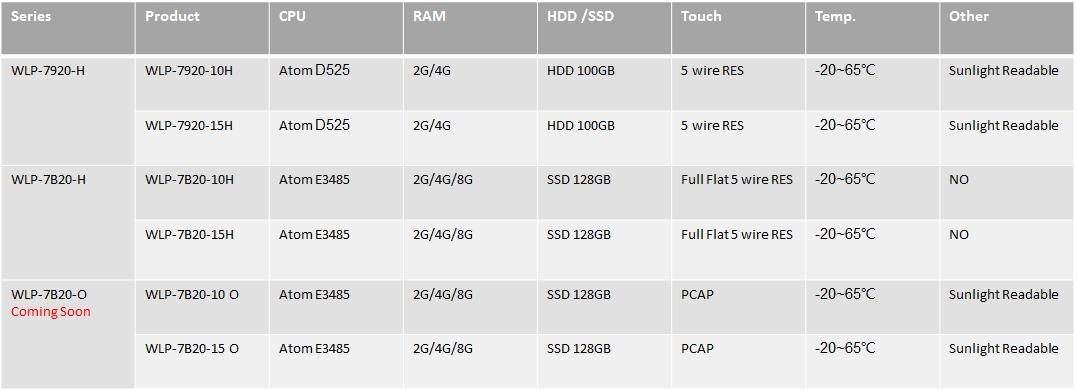Click PCAP in the WLP-7B20-10 O row
This screenshot has height=391, width=1077.
697,295
